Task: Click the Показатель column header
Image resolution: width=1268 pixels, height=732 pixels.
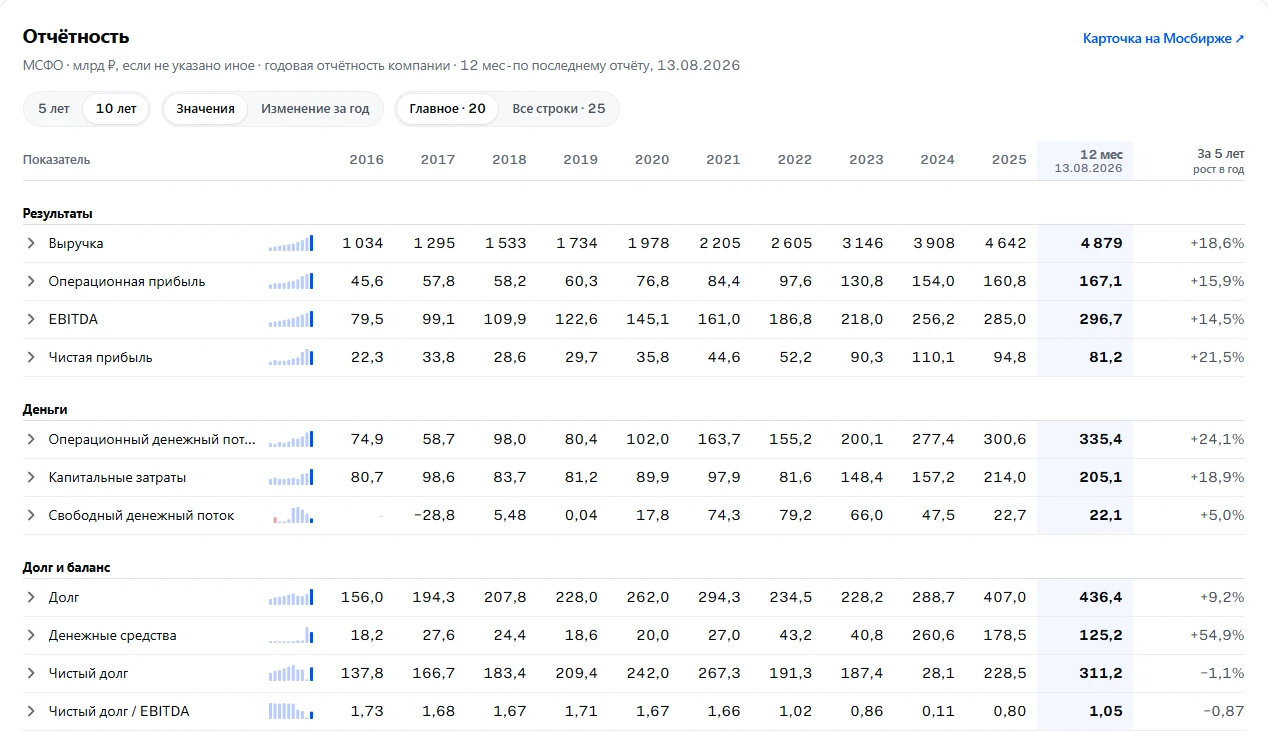Action: pyautogui.click(x=56, y=160)
